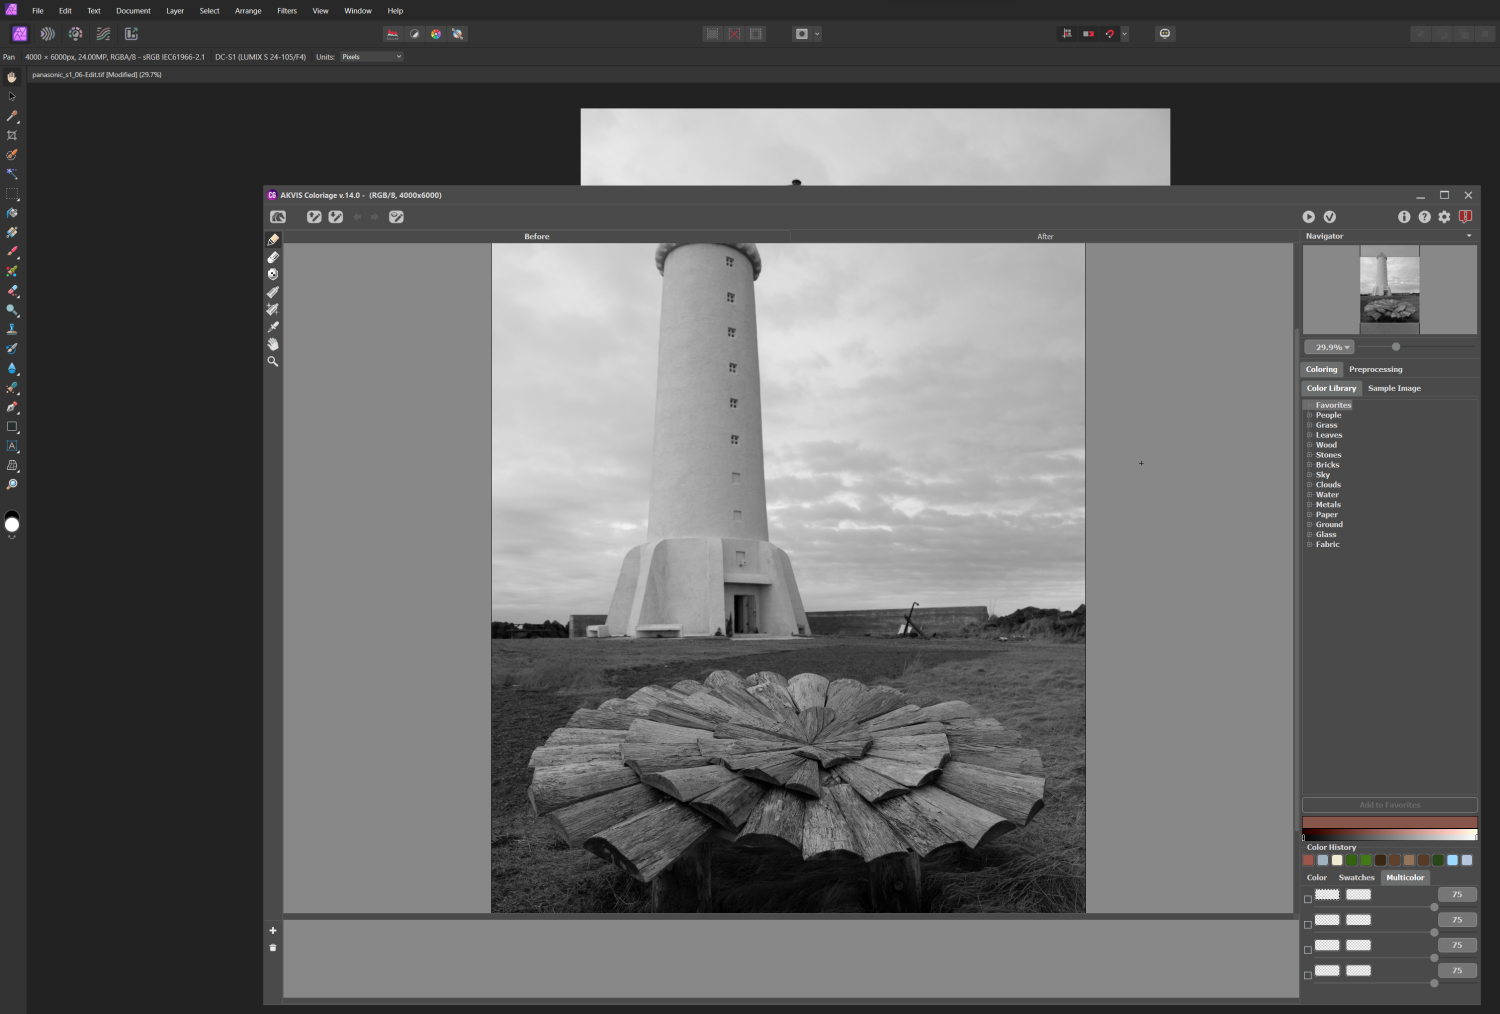Viewport: 1500px width, 1014px height.
Task: Enable the first Multicolor row checkbox
Action: point(1308,899)
